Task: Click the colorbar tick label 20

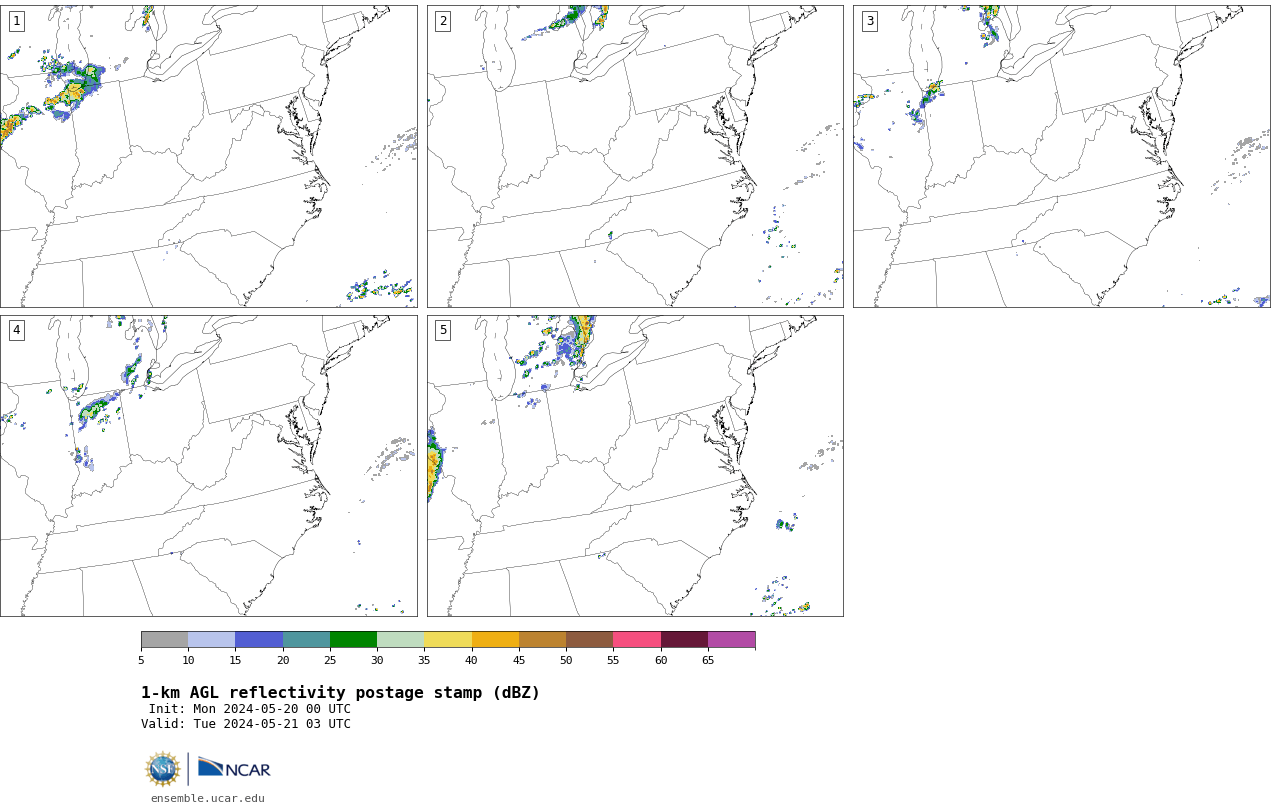Action: (283, 660)
